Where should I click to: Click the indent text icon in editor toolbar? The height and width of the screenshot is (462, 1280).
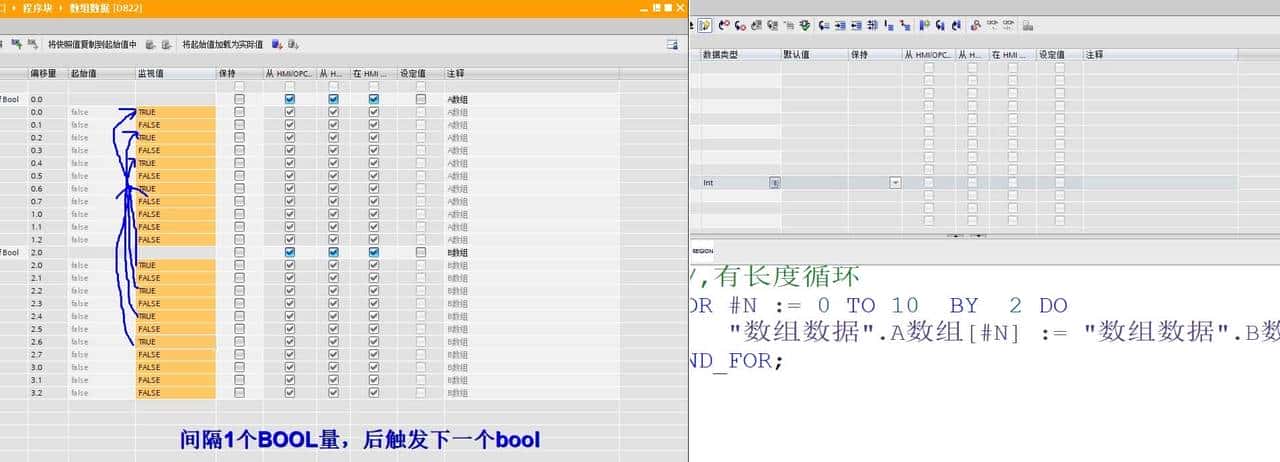pos(841,25)
